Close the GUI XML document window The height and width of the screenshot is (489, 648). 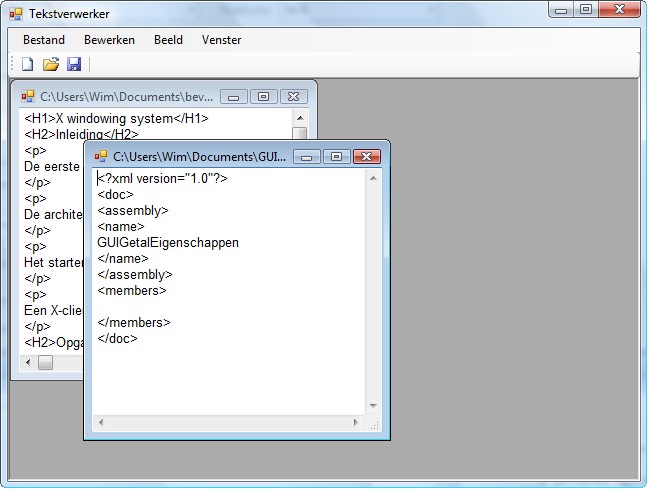[366, 157]
